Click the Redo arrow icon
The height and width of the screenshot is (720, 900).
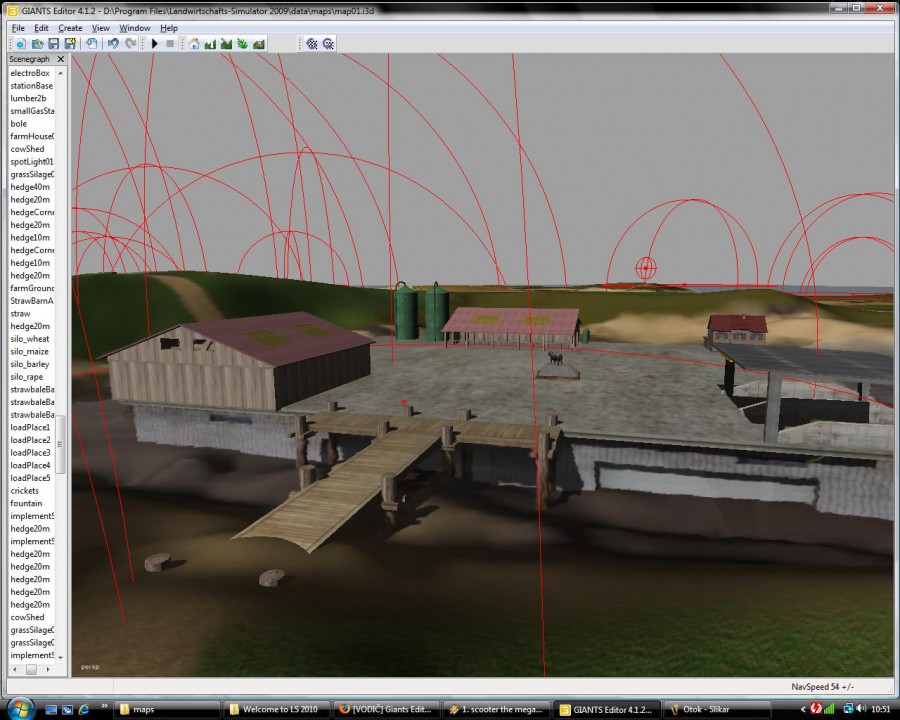click(130, 44)
